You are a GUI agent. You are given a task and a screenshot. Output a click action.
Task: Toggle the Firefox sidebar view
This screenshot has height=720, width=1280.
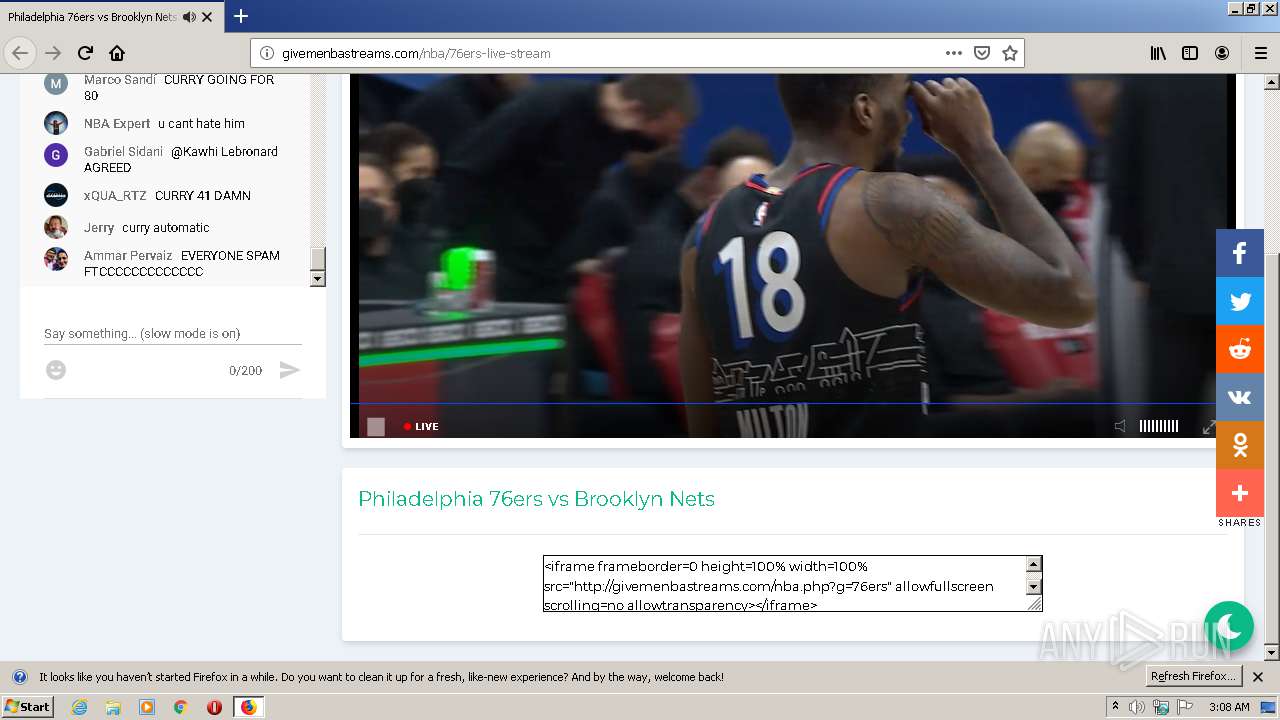1190,53
